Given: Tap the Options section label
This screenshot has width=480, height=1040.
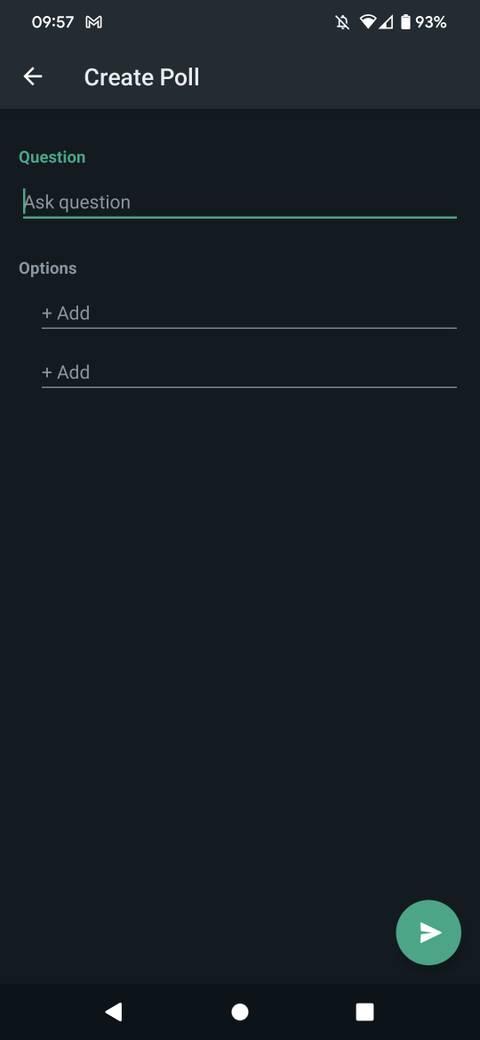Looking at the screenshot, I should pos(48,268).
